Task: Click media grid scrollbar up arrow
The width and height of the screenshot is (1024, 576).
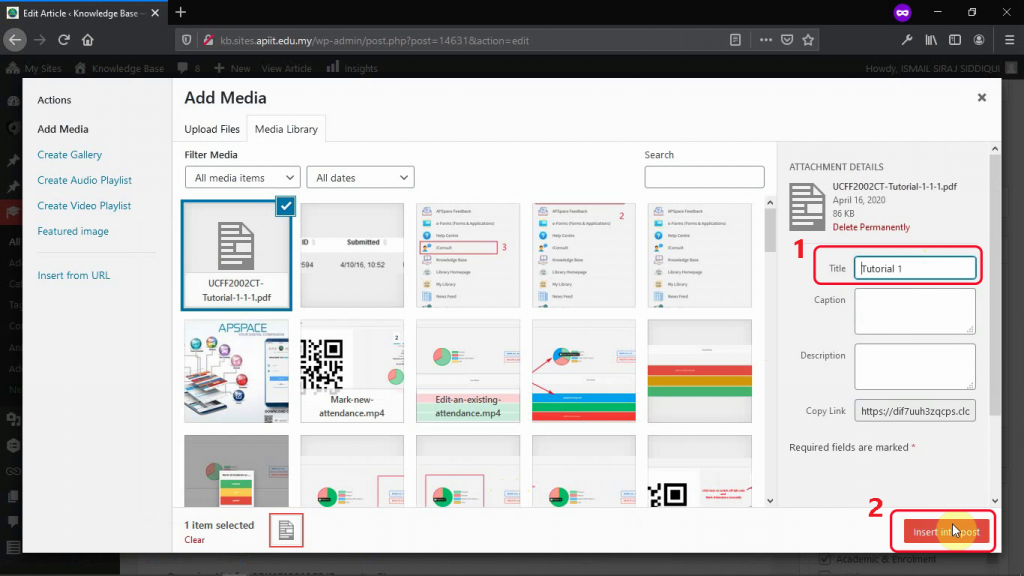Action: [x=770, y=202]
